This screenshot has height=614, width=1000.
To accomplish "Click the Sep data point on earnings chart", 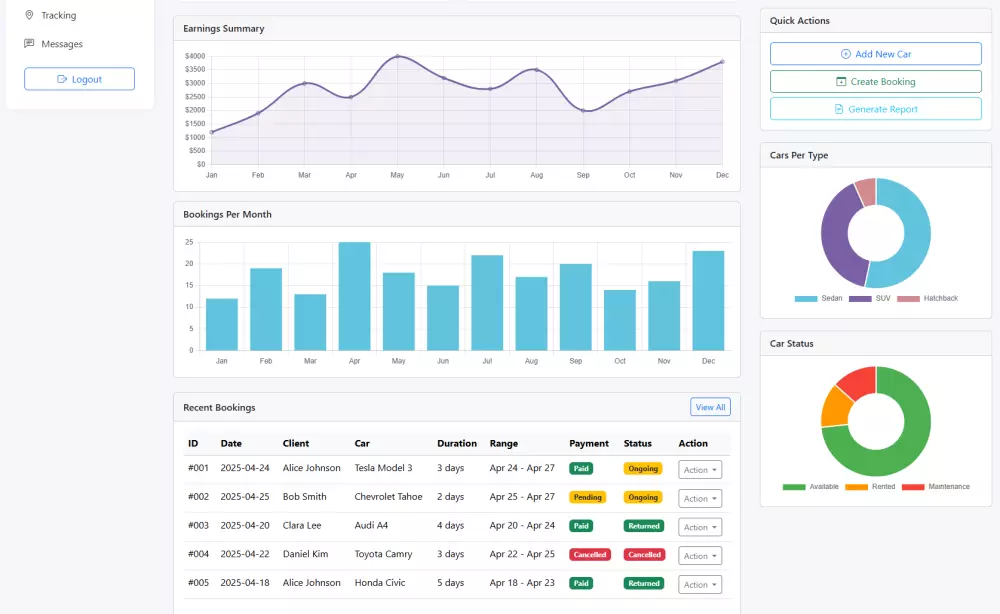I will pyautogui.click(x=583, y=110).
